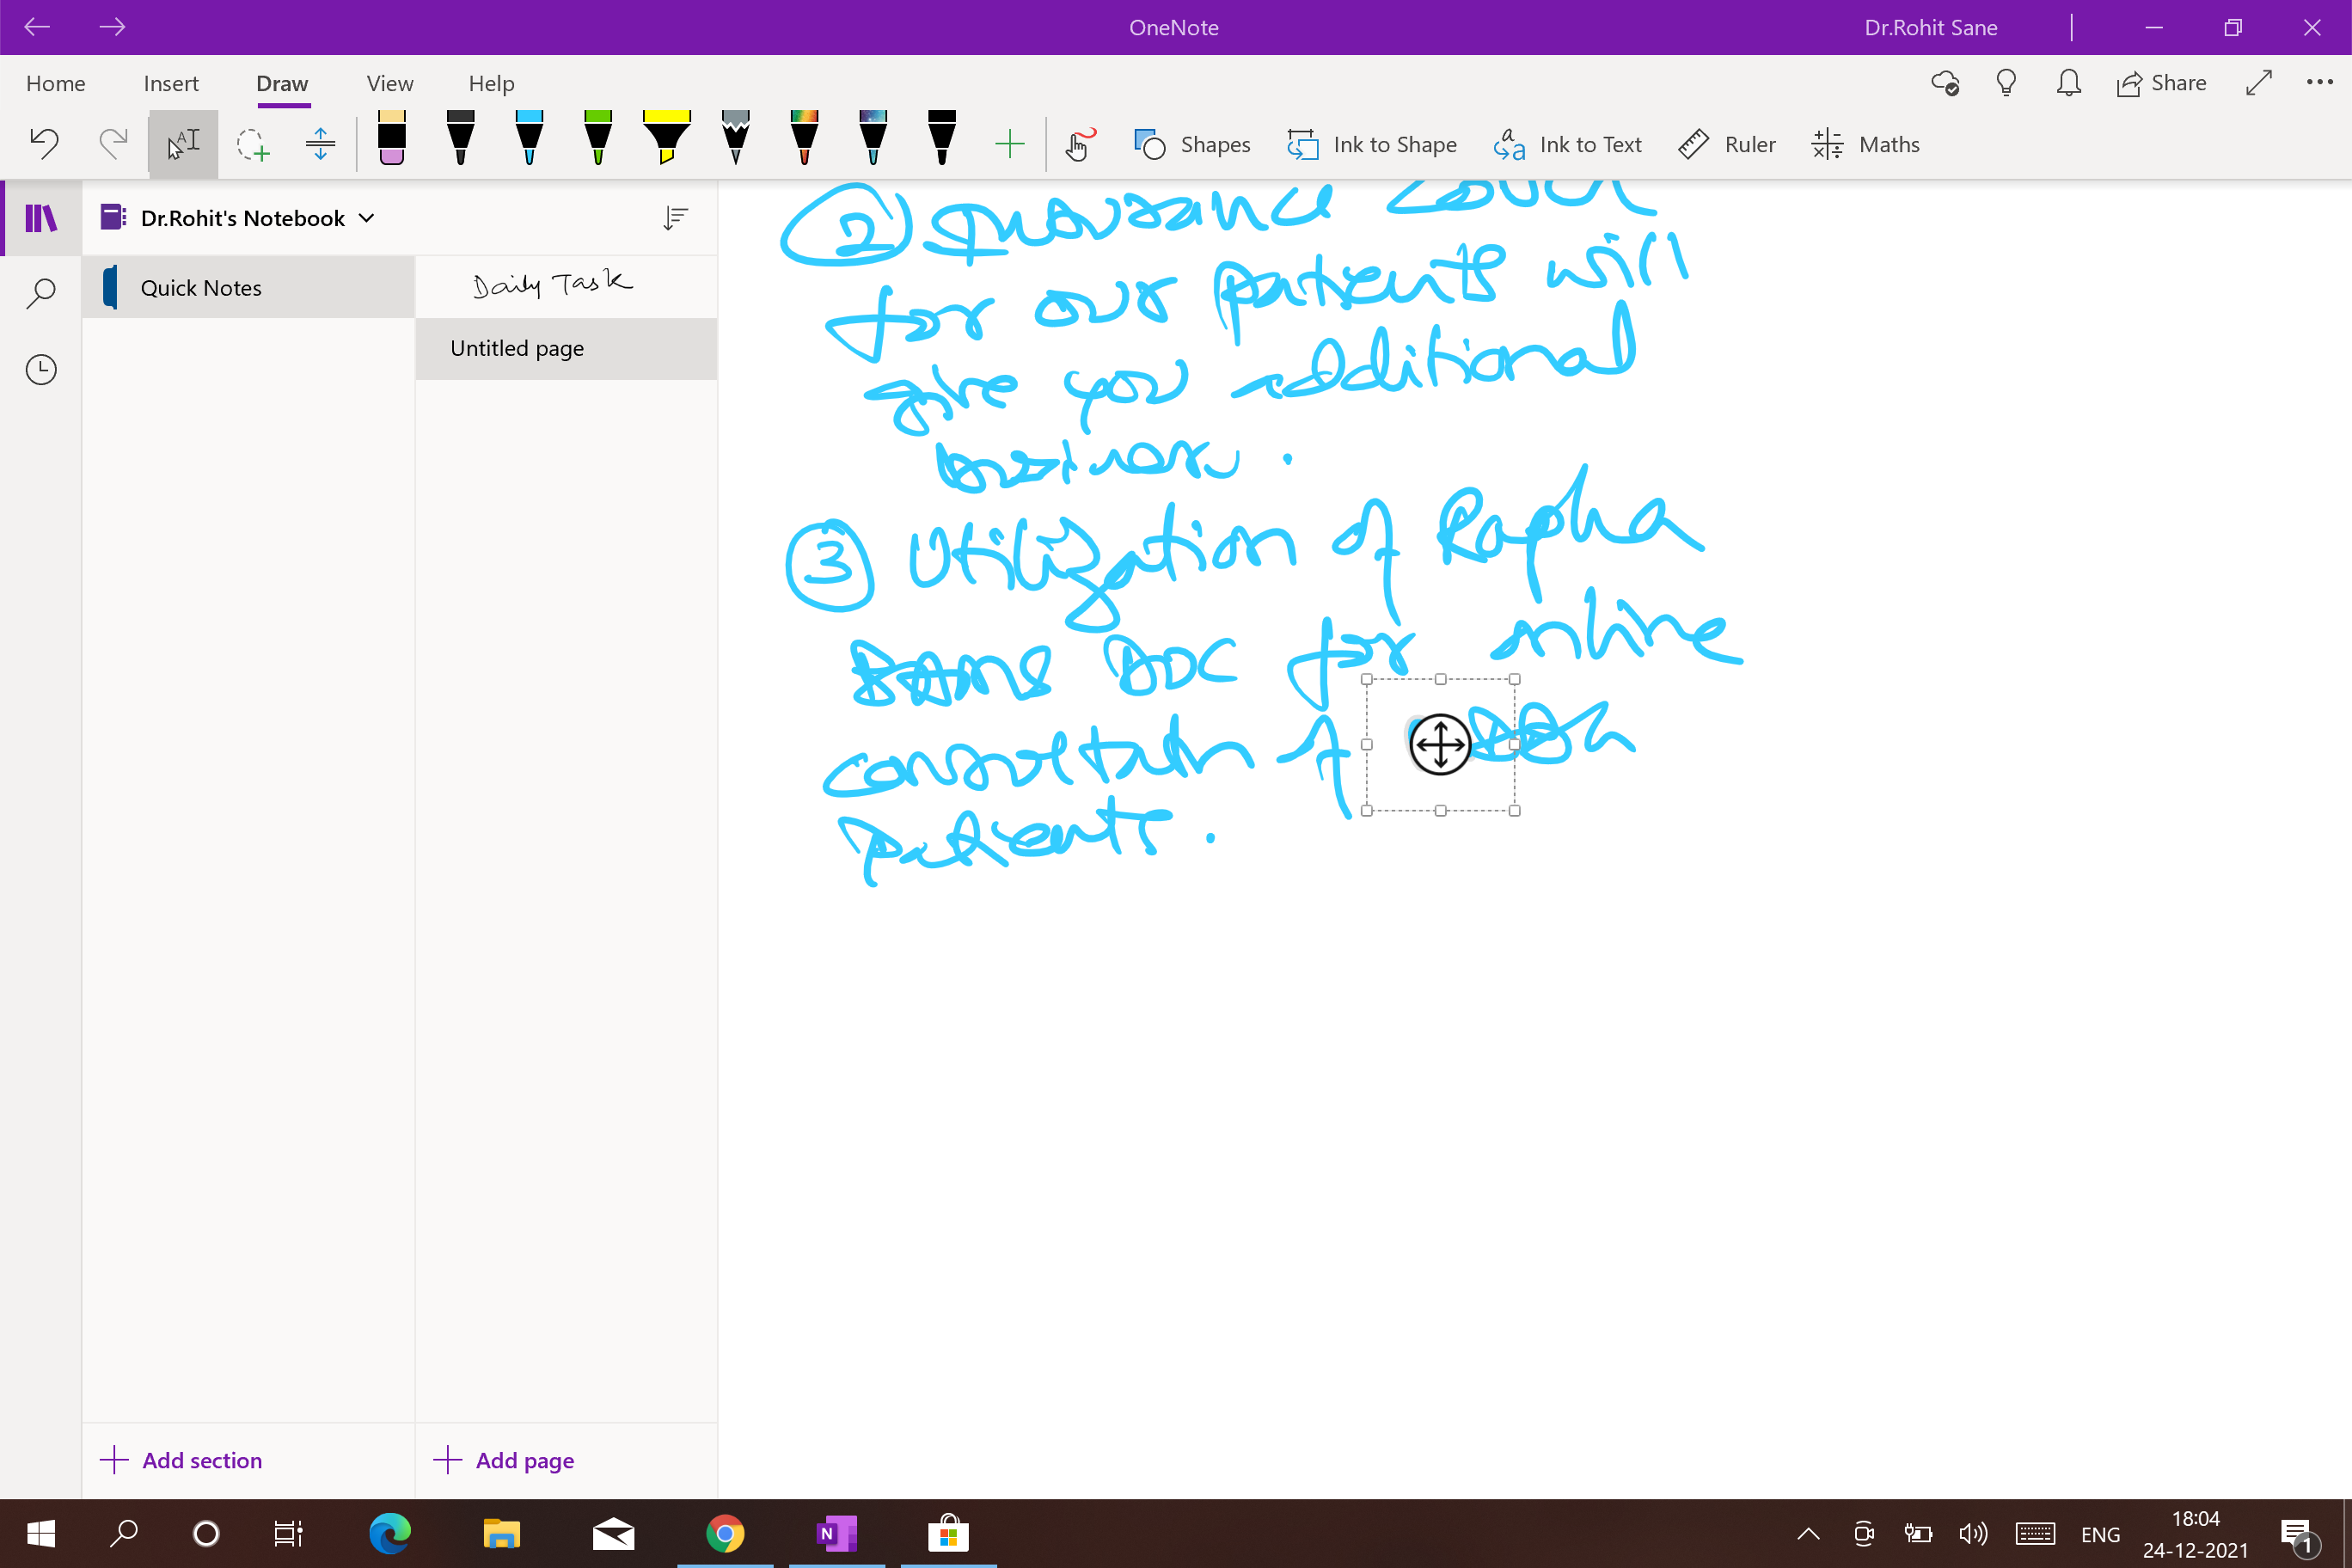2352x1568 pixels.
Task: Open Recent Notes clock icon
Action: click(x=41, y=370)
